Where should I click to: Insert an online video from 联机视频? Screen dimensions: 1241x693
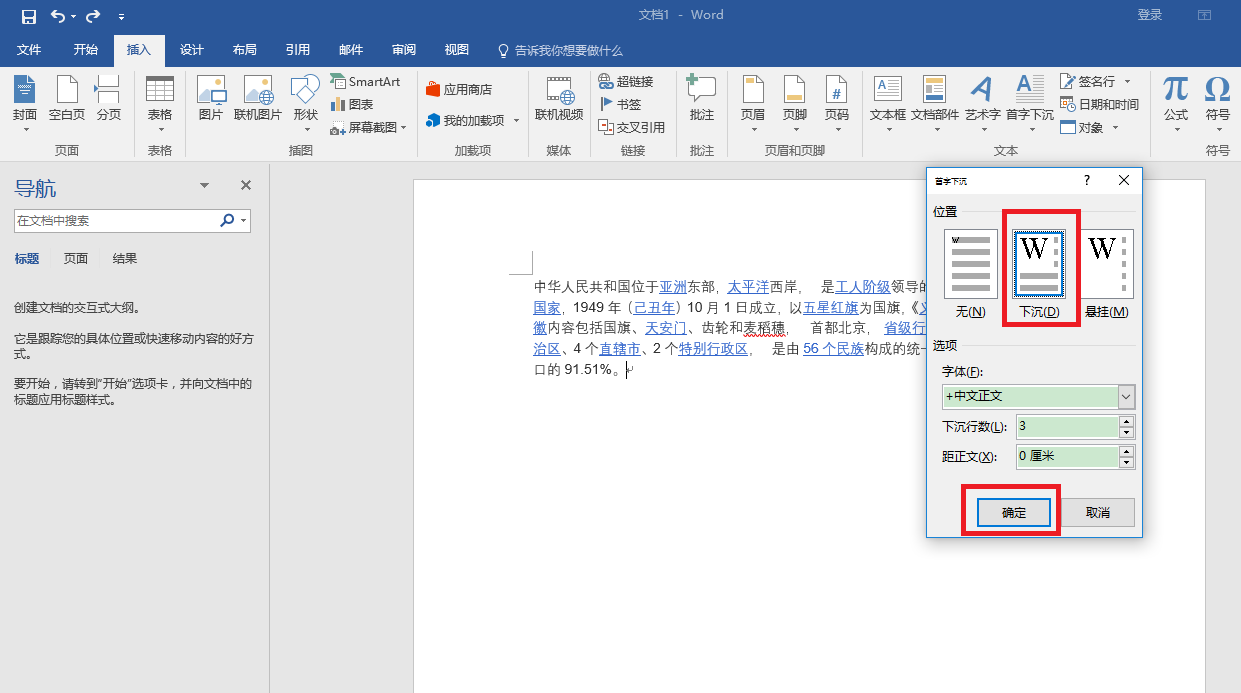pos(559,100)
